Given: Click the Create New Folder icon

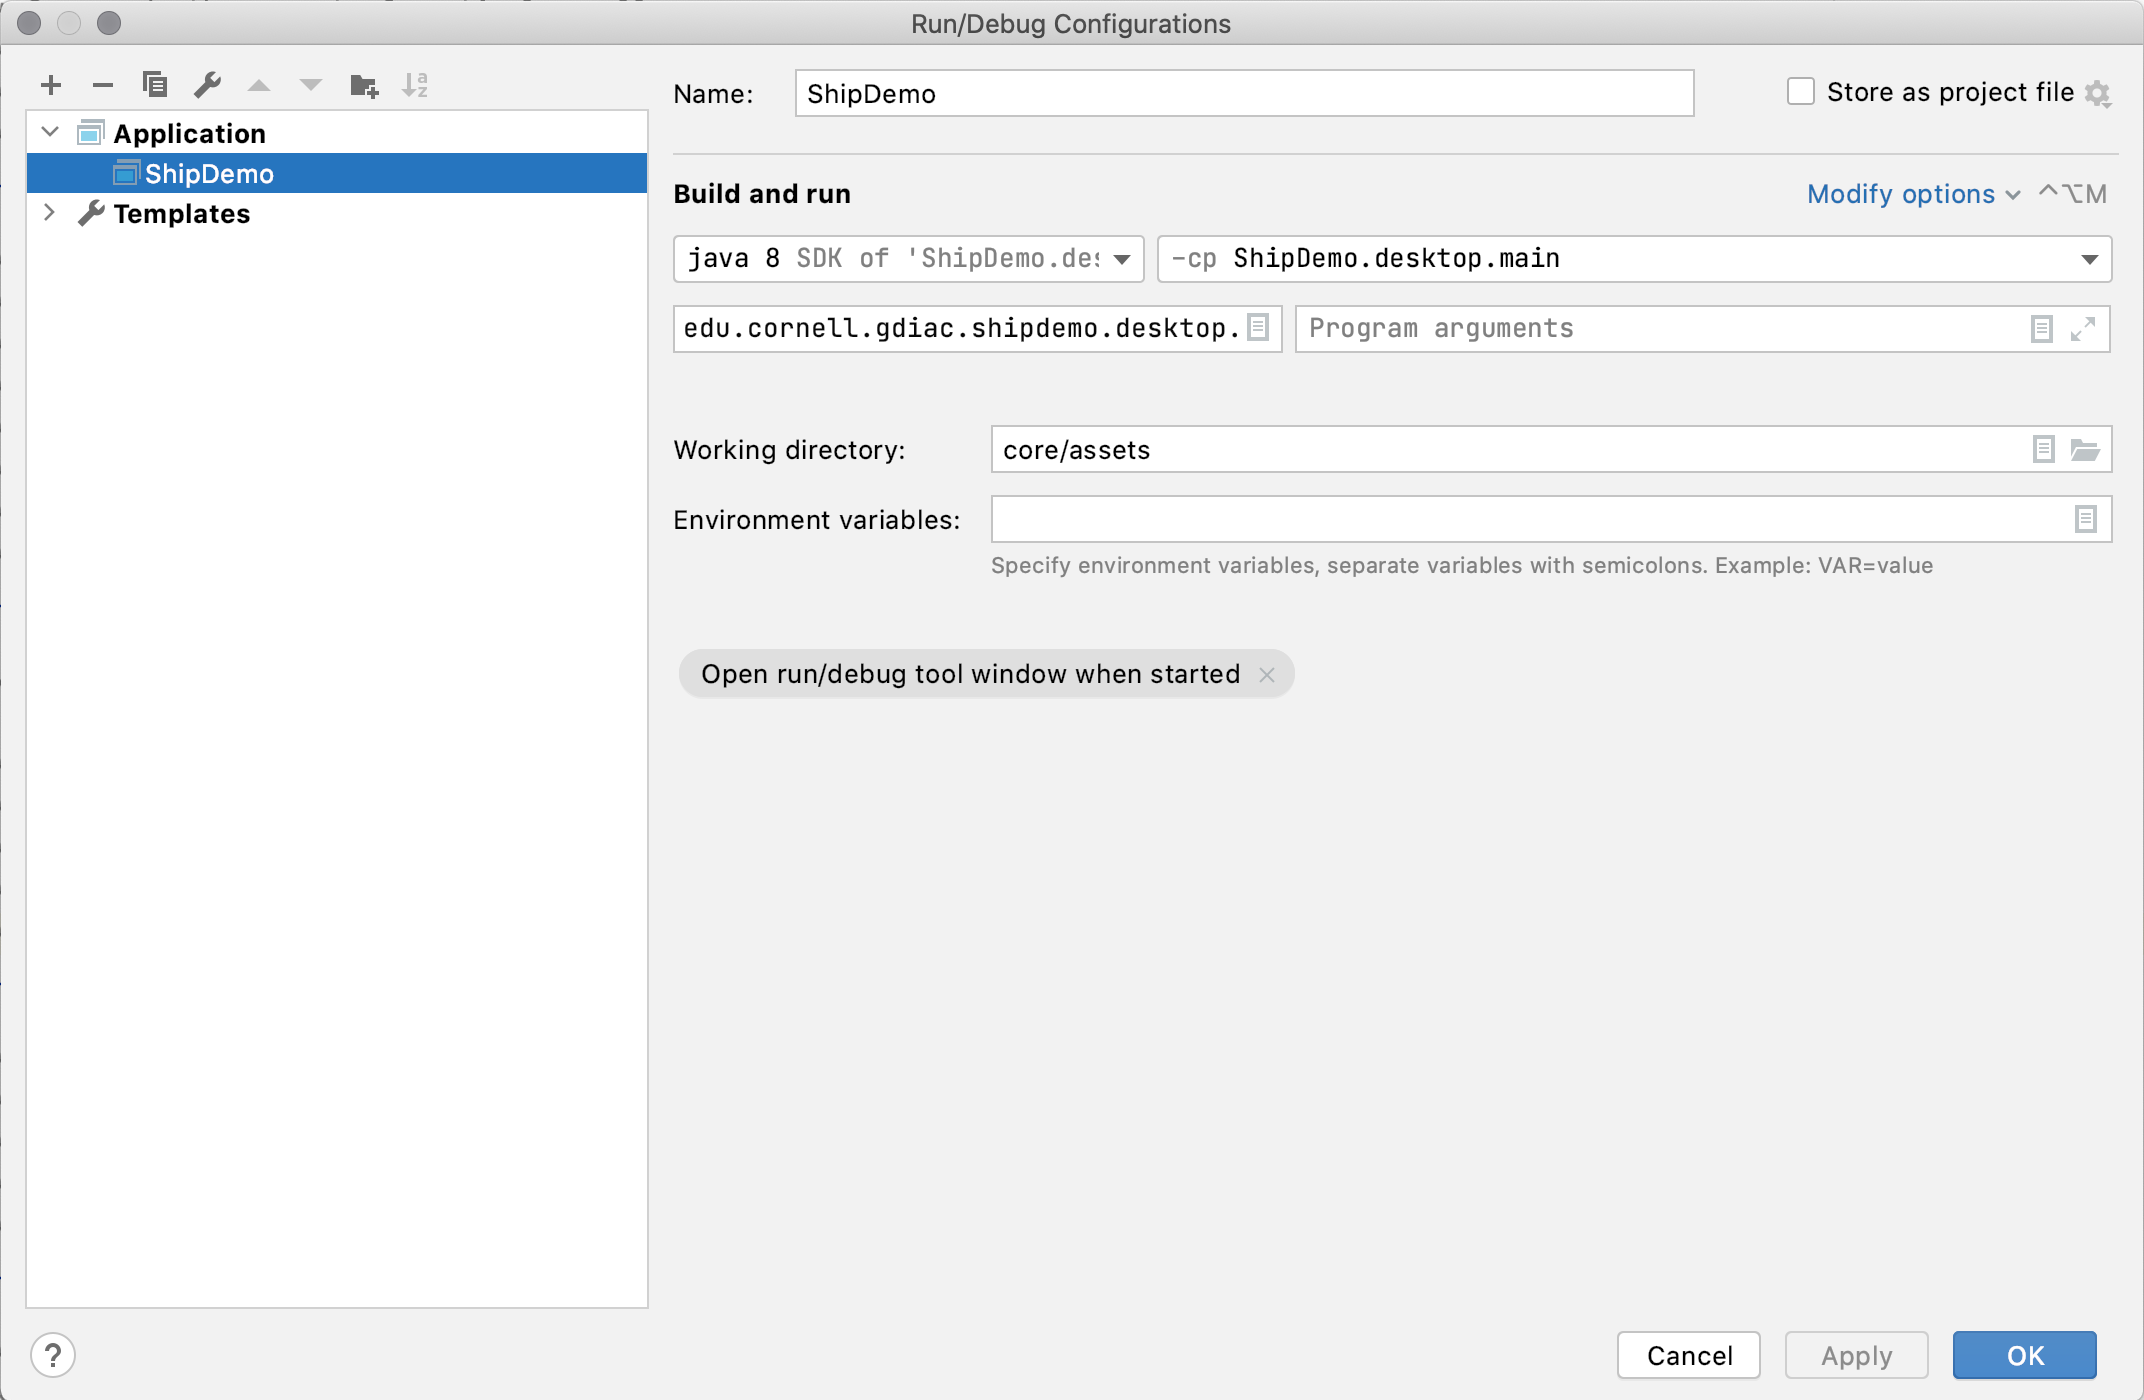Looking at the screenshot, I should coord(364,86).
